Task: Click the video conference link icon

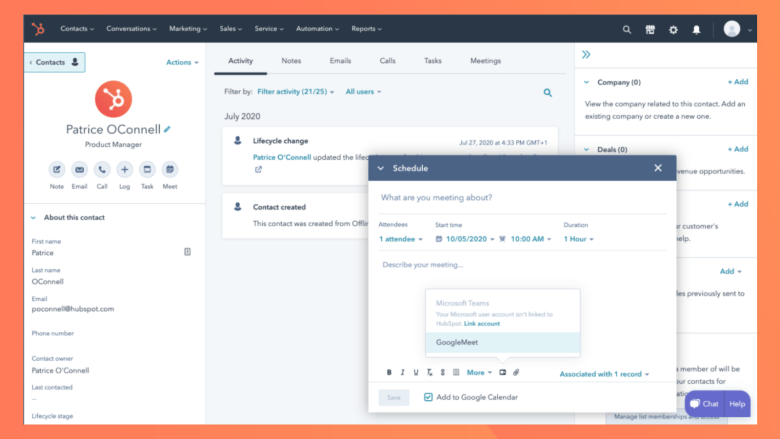Action: (x=502, y=372)
